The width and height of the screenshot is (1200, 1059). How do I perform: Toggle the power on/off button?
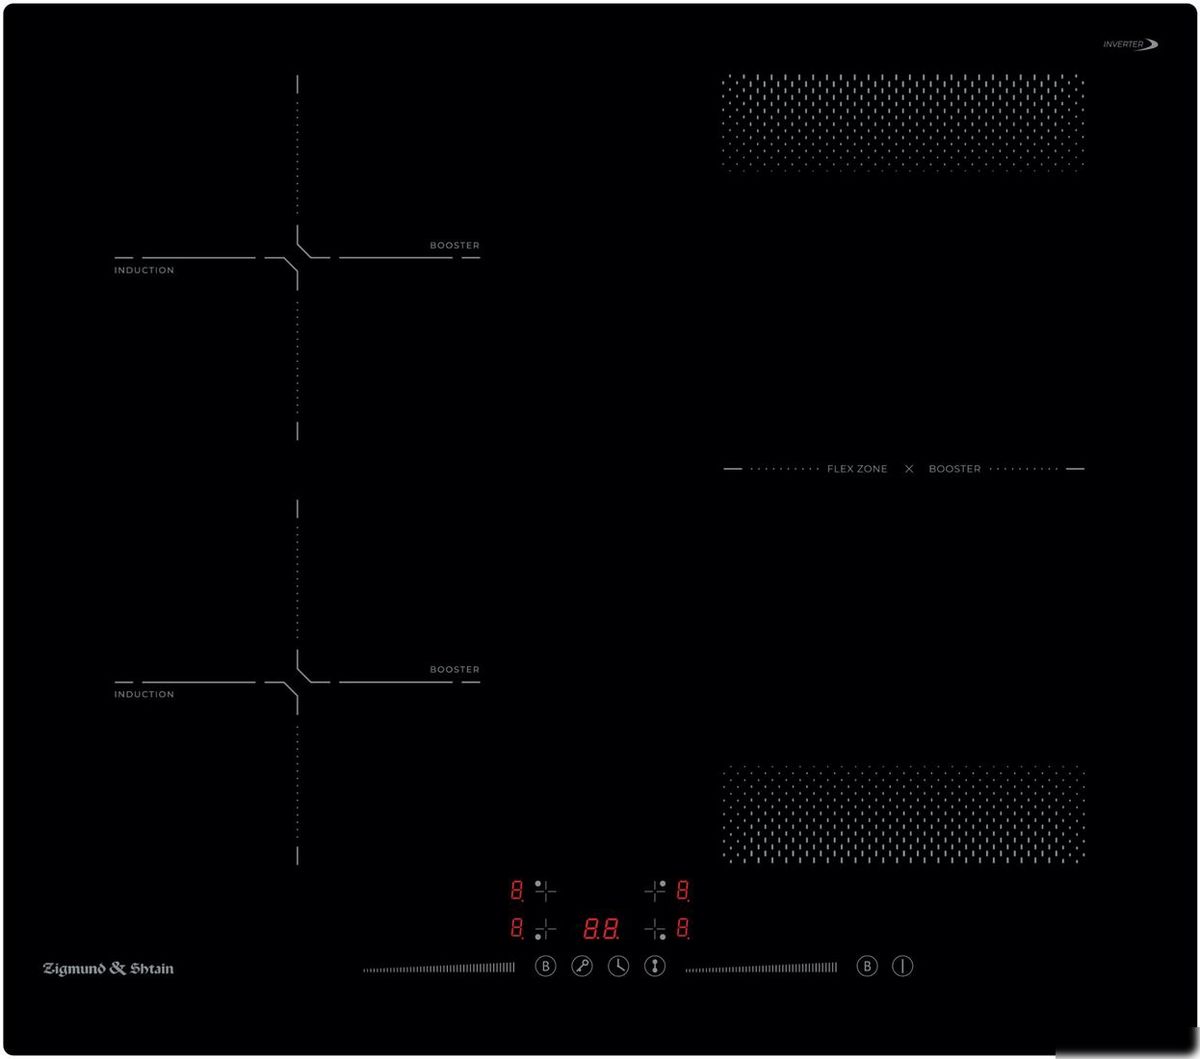tap(902, 966)
